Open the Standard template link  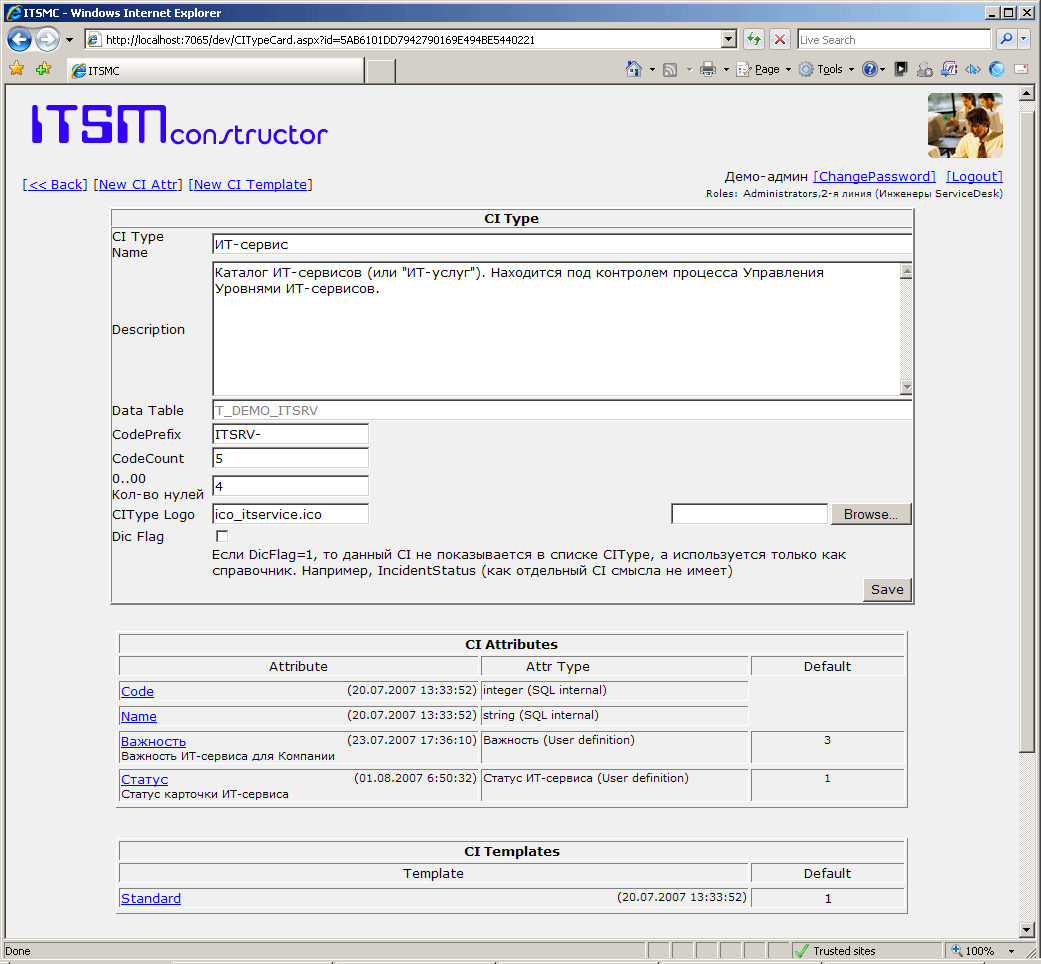click(151, 898)
